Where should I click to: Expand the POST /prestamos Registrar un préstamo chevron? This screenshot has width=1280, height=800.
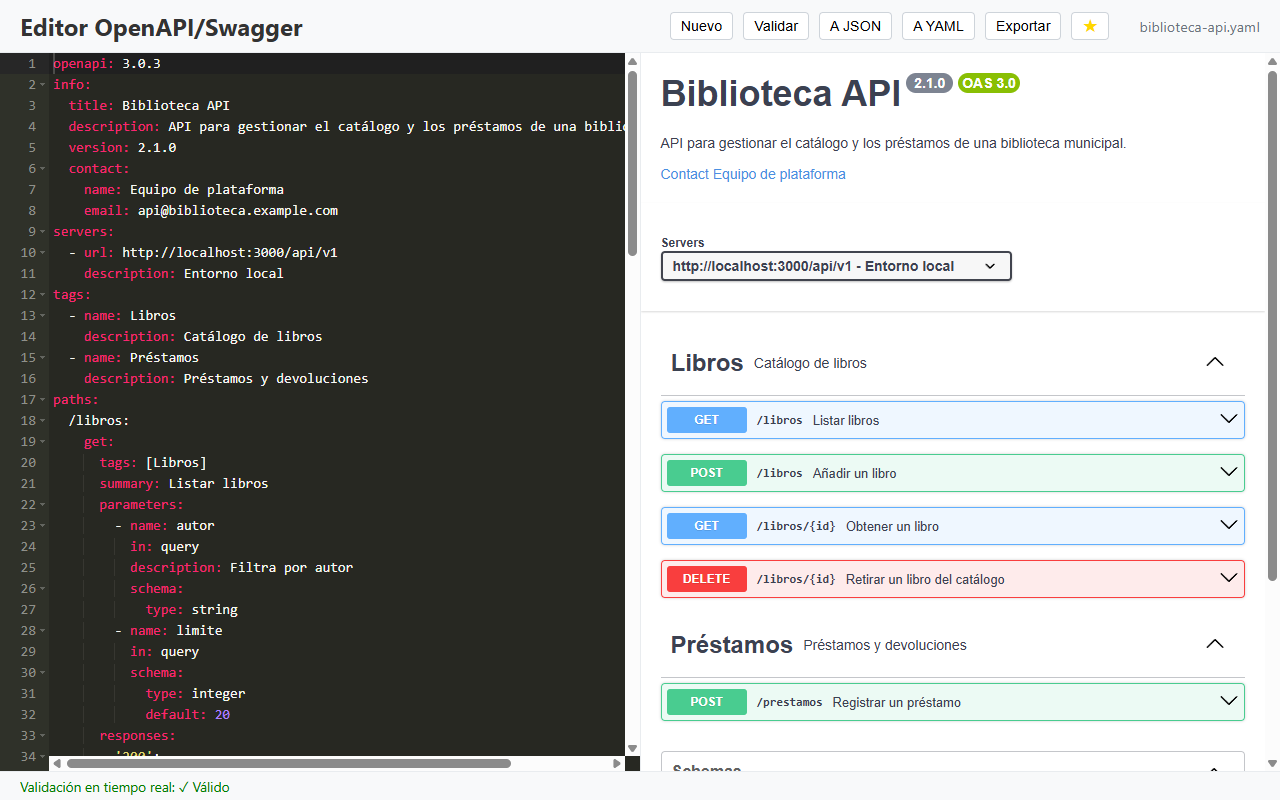coord(1229,701)
